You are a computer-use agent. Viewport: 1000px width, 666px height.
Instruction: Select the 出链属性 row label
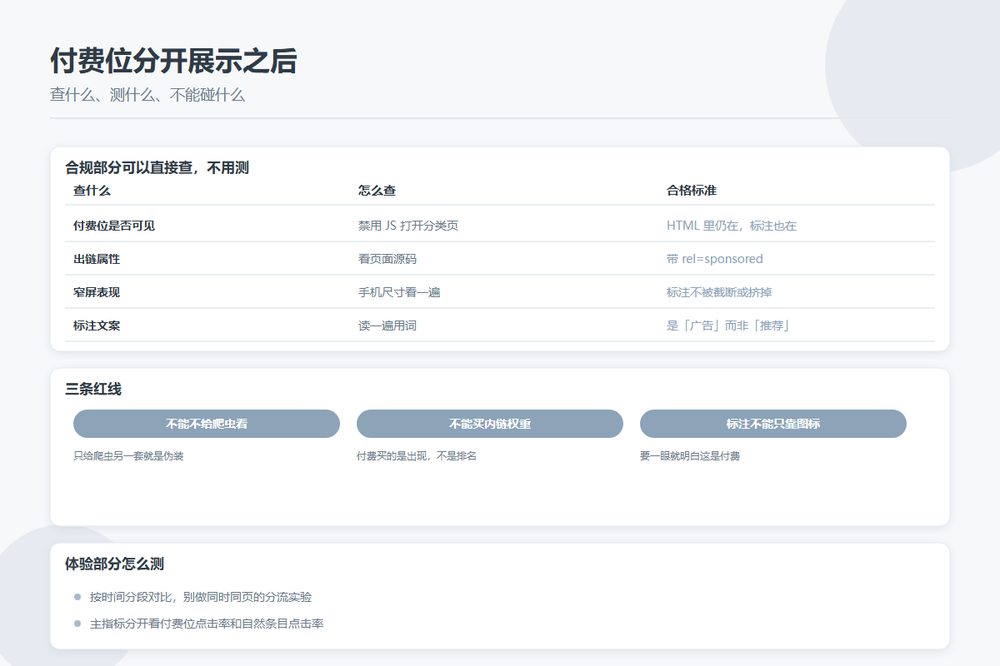pyautogui.click(x=96, y=259)
